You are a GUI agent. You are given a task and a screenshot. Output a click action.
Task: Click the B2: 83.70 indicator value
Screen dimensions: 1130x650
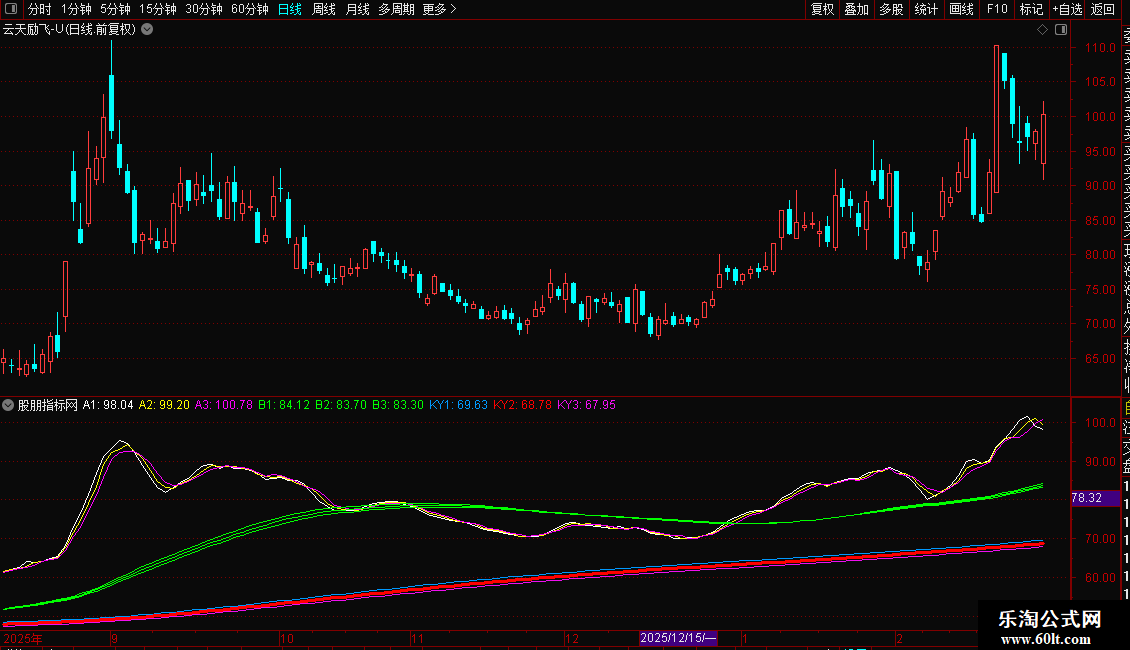point(341,405)
